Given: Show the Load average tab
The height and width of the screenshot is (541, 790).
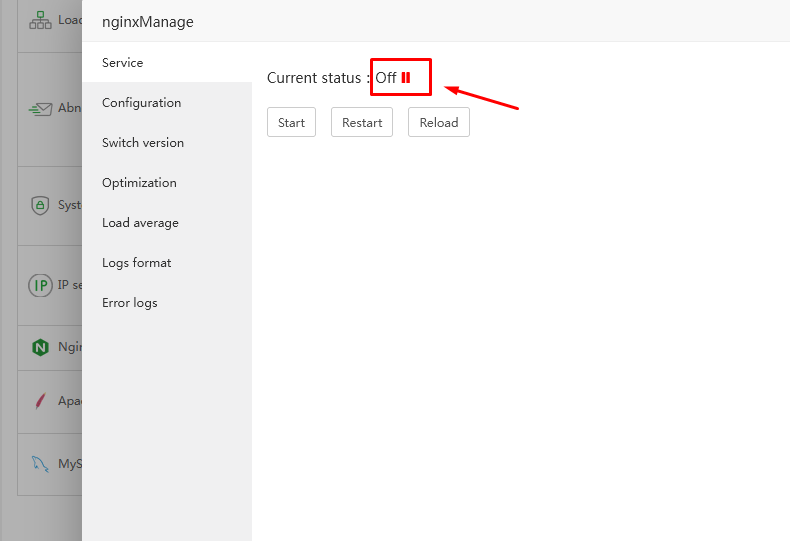Looking at the screenshot, I should (140, 223).
